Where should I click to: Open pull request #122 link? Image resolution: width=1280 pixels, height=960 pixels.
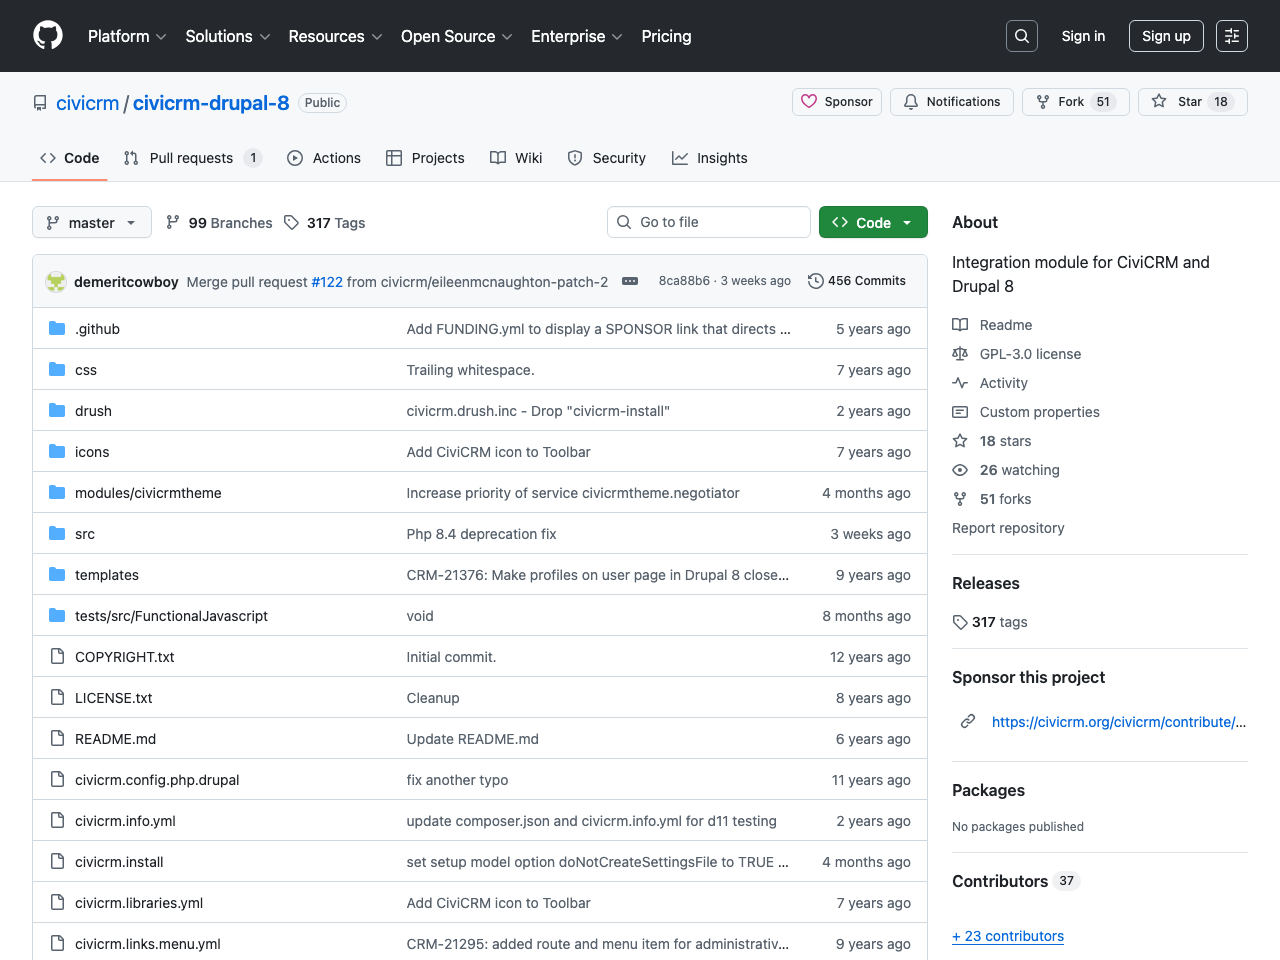click(x=327, y=281)
